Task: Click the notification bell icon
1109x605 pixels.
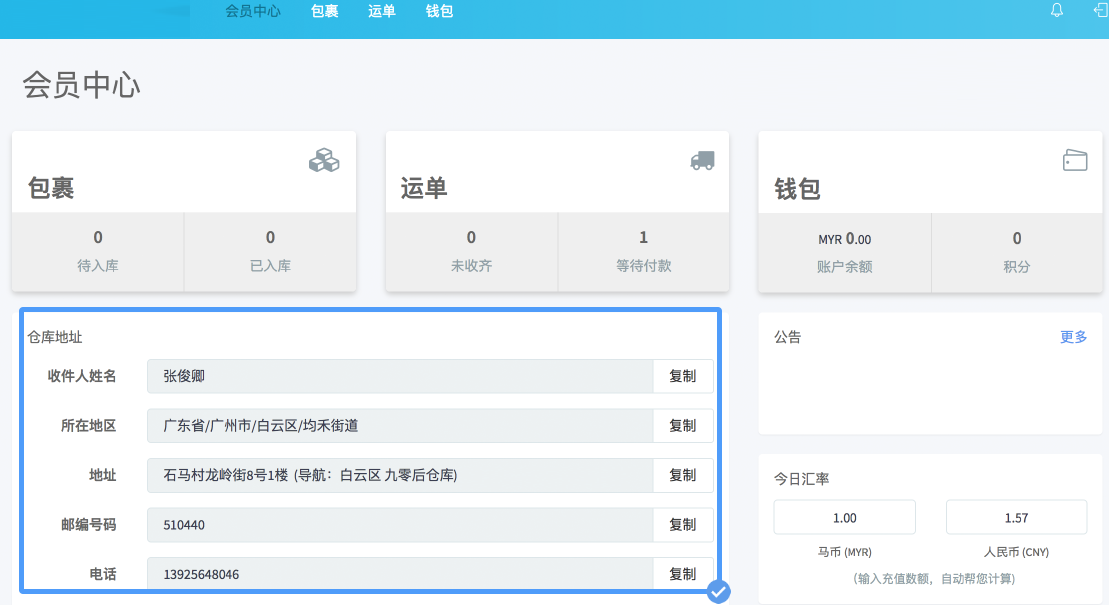Action: (x=1057, y=11)
